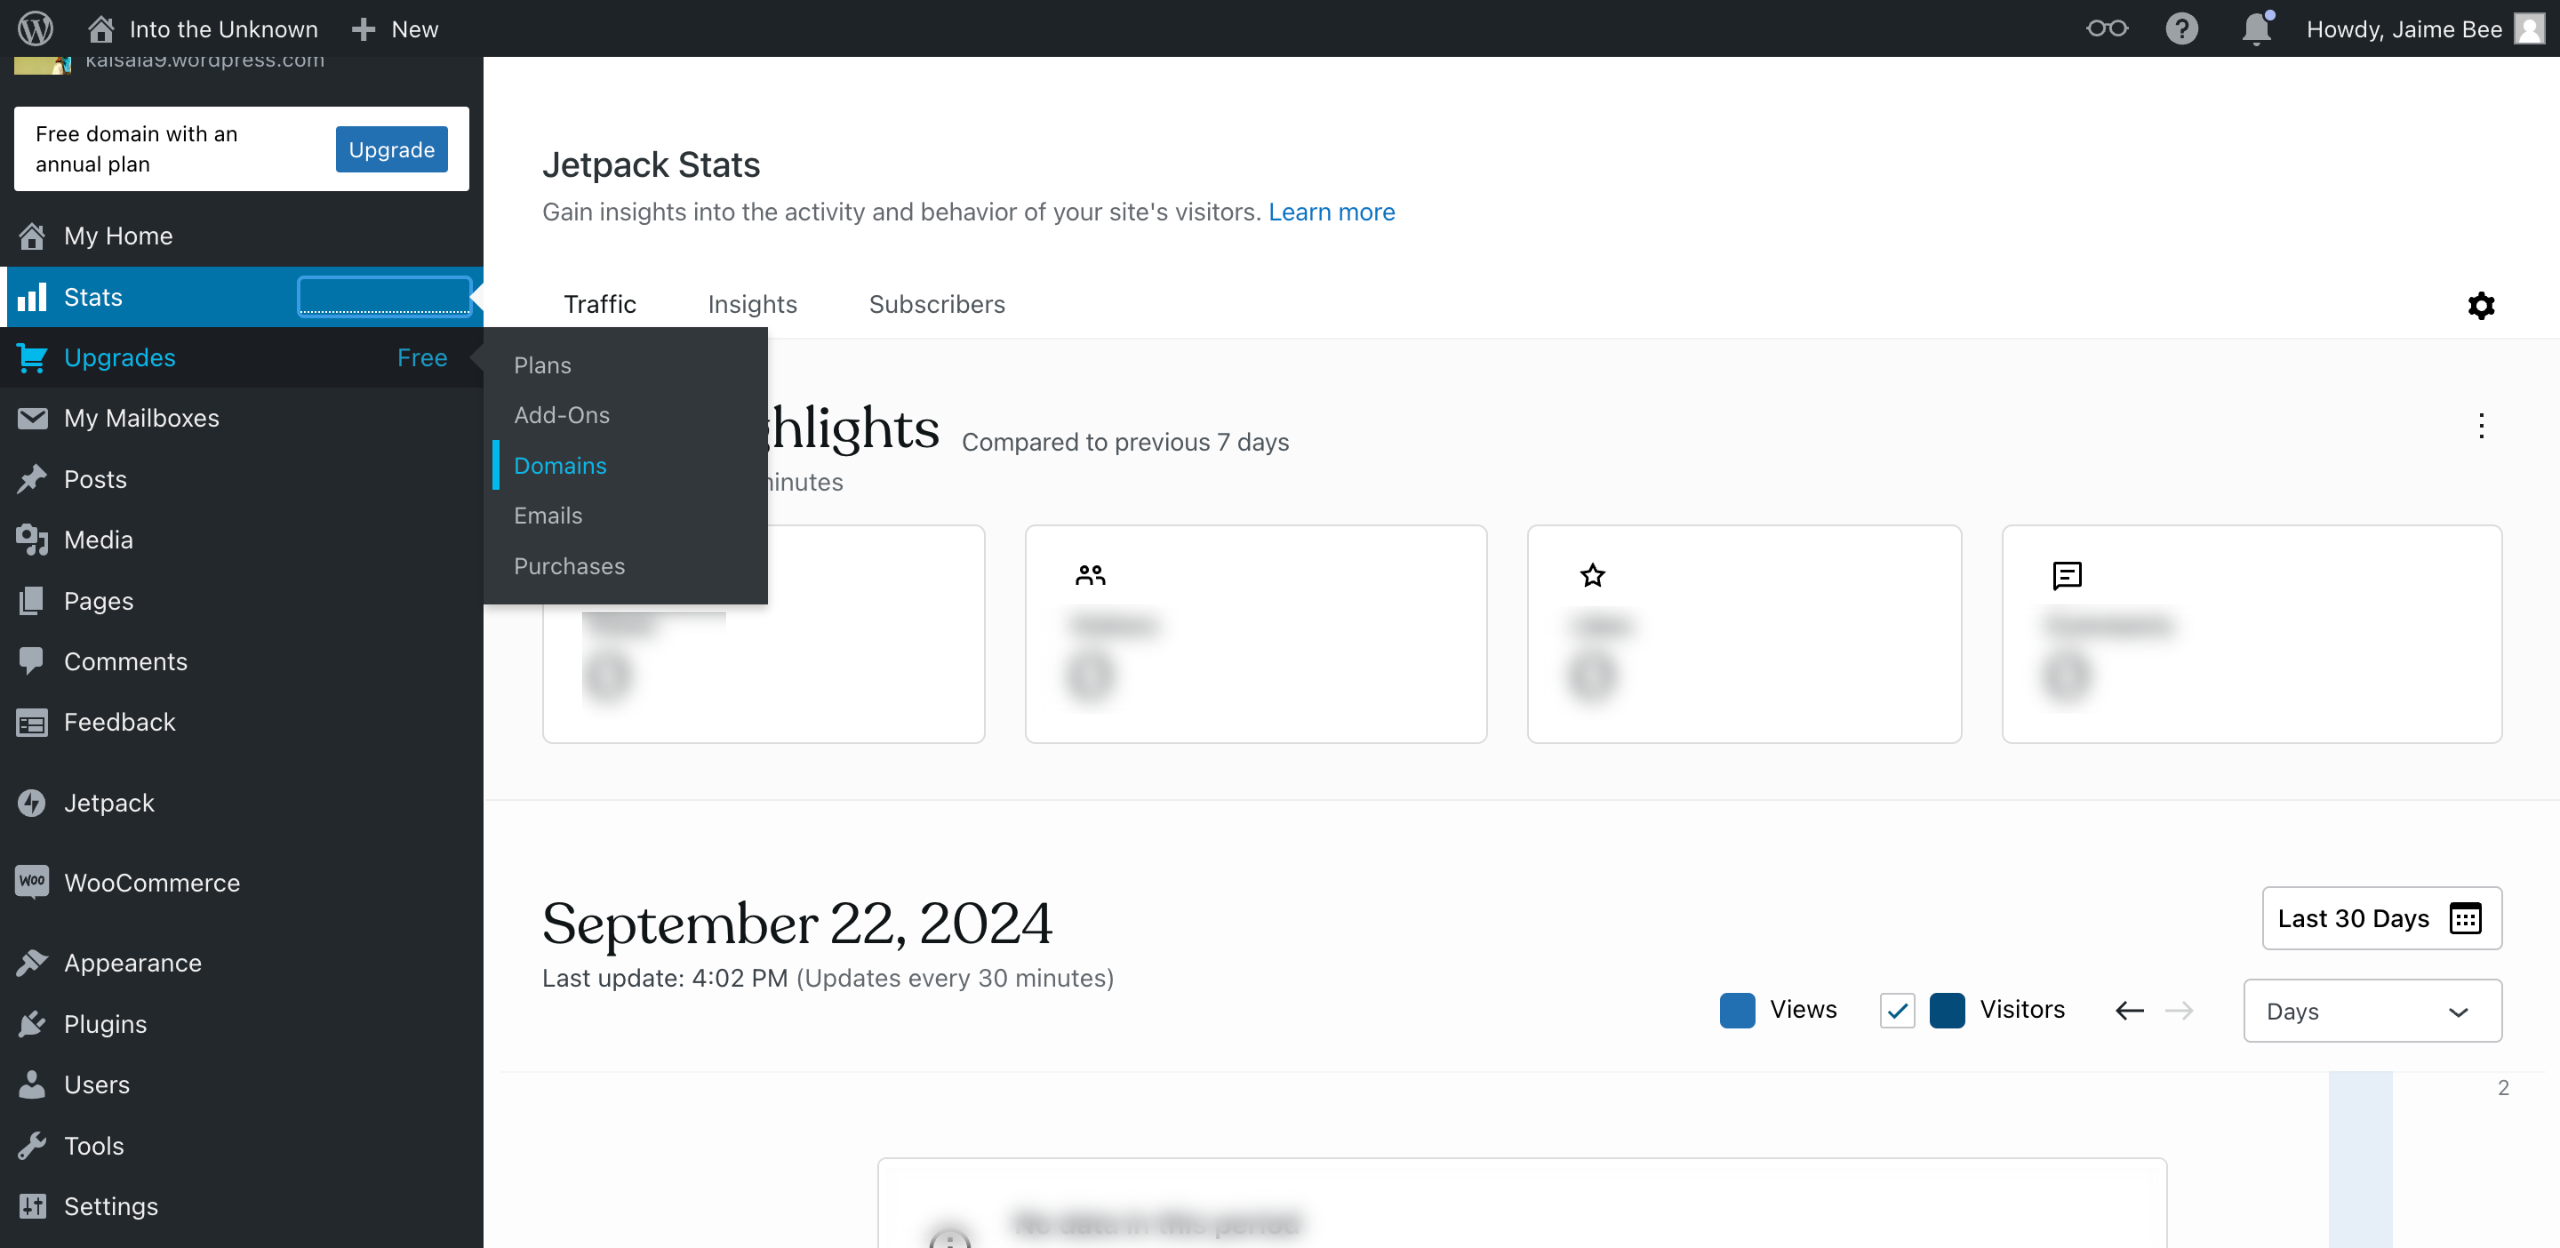The height and width of the screenshot is (1248, 2560).
Task: Open the help question mark icon
Action: pos(2181,28)
